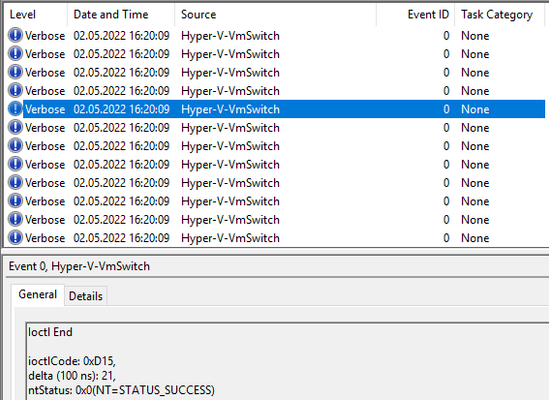Select the highlighted row's Hyper-V-VmSwitch source cell
549x400 pixels.
coord(230,109)
